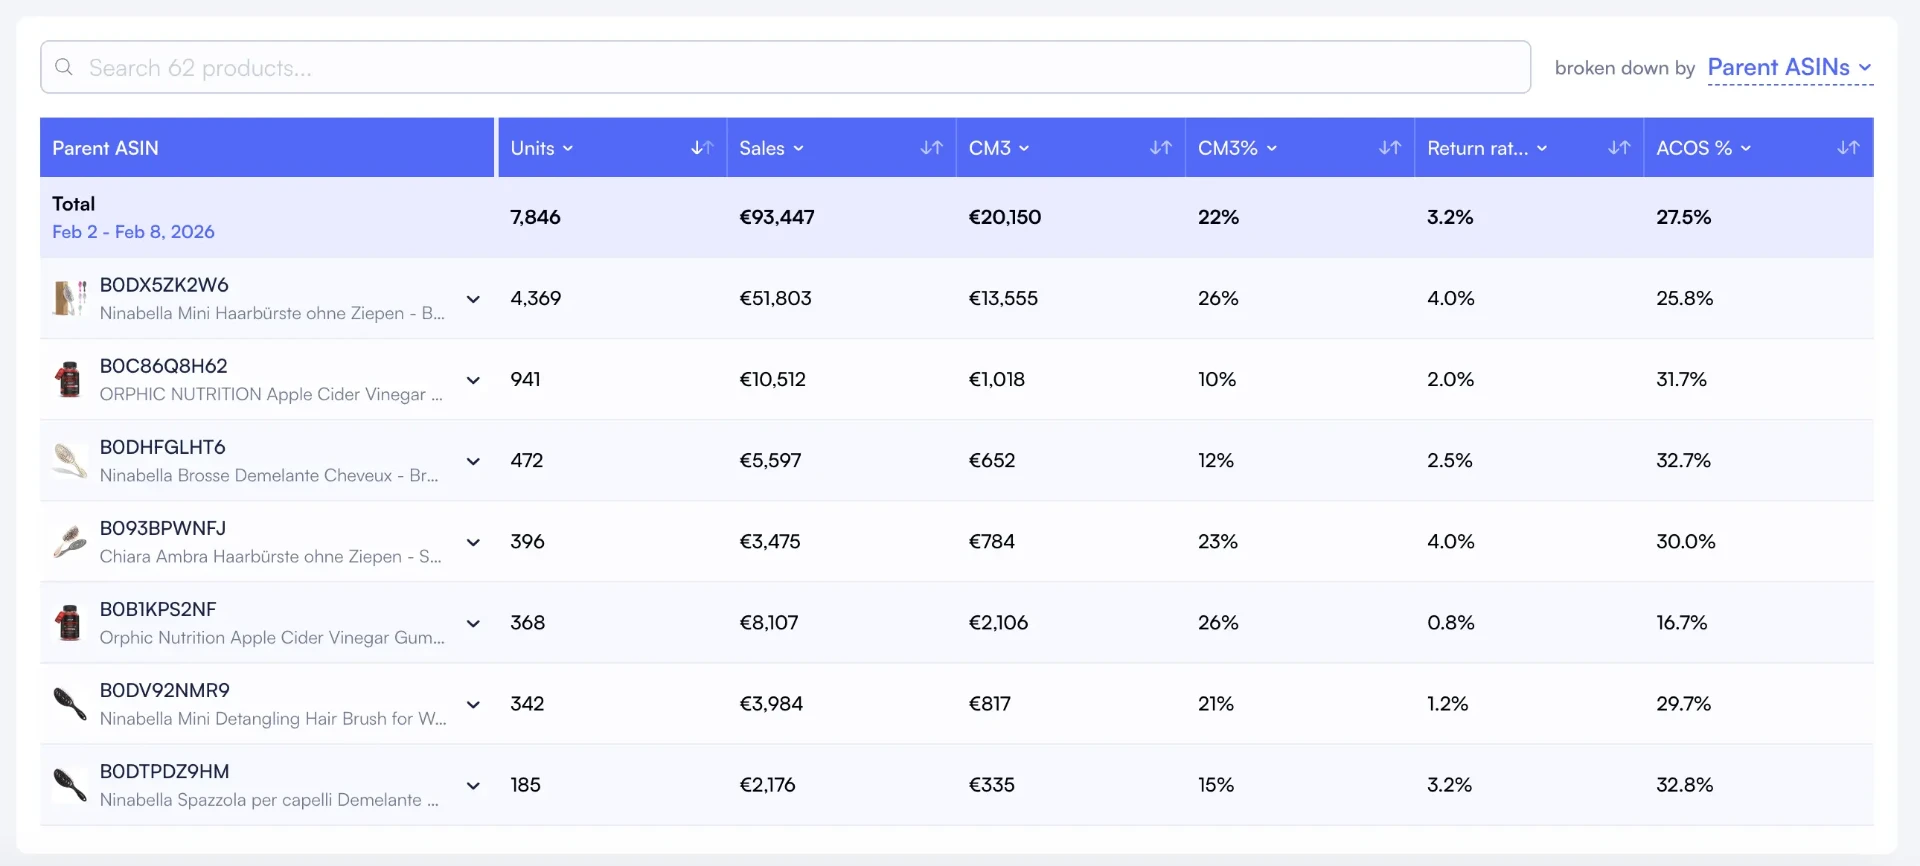
Task: Sort by ACOS % arrows icon
Action: [x=1848, y=148]
